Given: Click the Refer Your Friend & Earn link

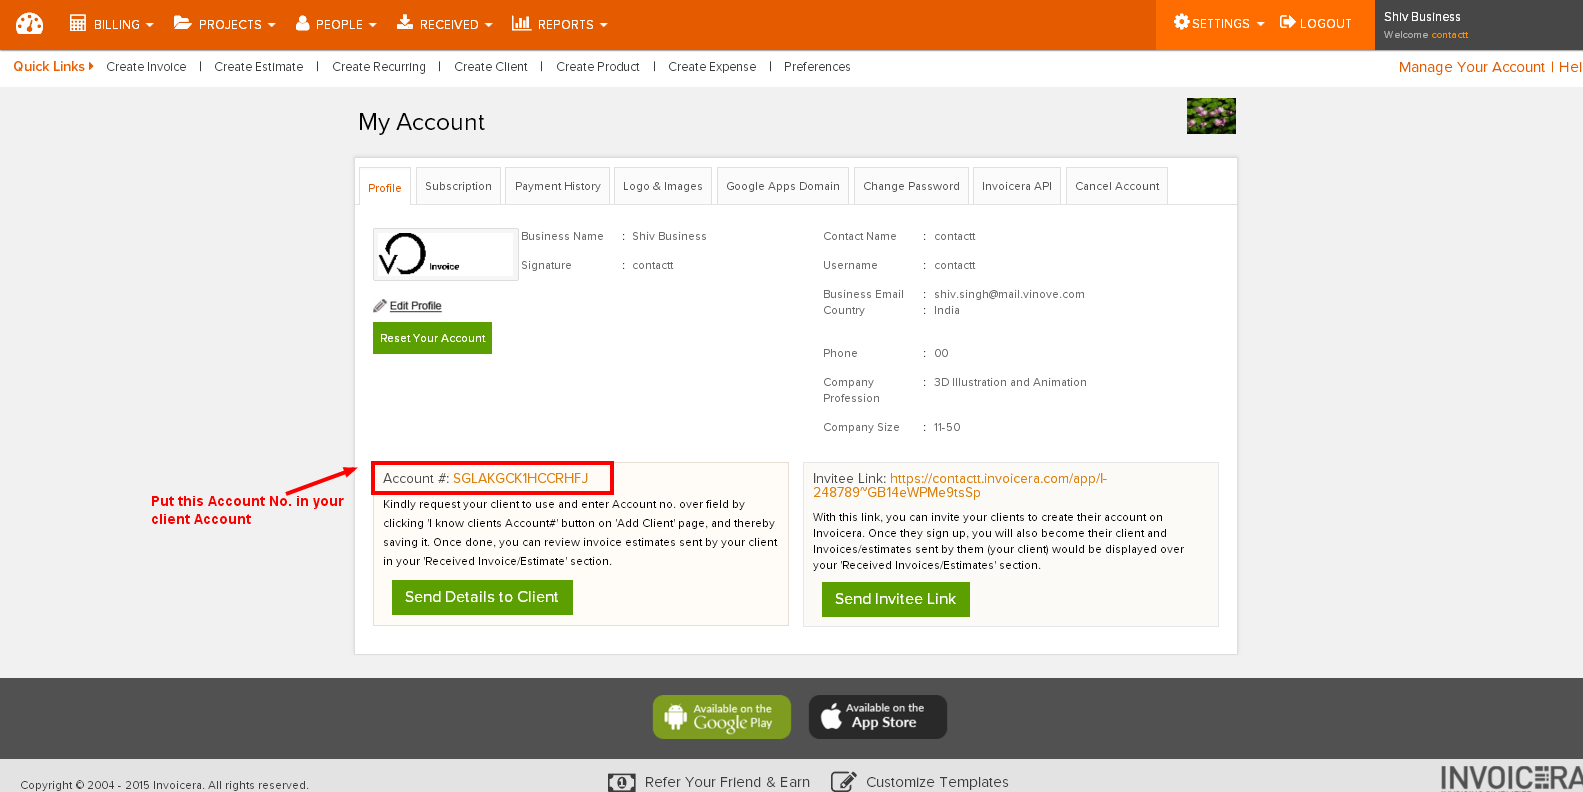Looking at the screenshot, I should point(727,782).
